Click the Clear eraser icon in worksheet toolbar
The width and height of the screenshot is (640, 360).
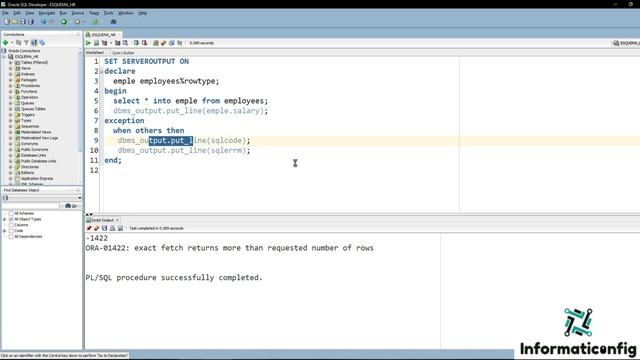pyautogui.click(x=164, y=43)
